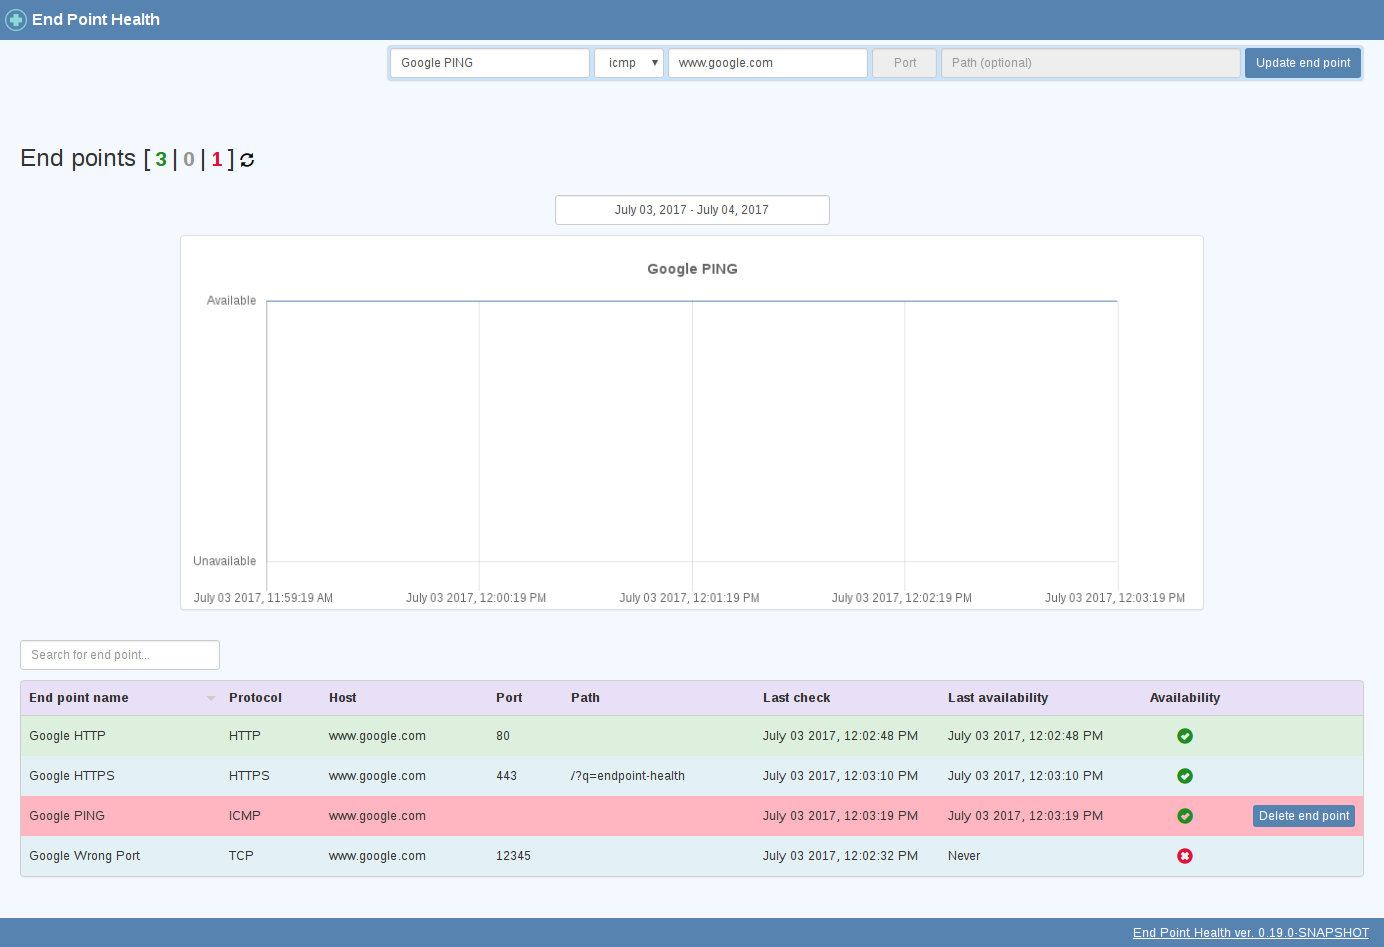Open the July 03 - July 04 date range picker
This screenshot has width=1384, height=947.
[x=692, y=209]
